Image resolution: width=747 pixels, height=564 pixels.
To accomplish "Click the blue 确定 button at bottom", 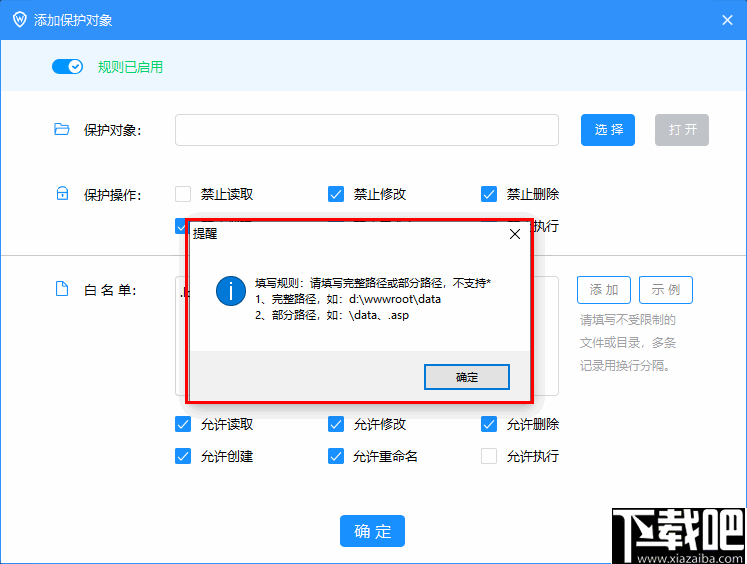I will [x=373, y=531].
